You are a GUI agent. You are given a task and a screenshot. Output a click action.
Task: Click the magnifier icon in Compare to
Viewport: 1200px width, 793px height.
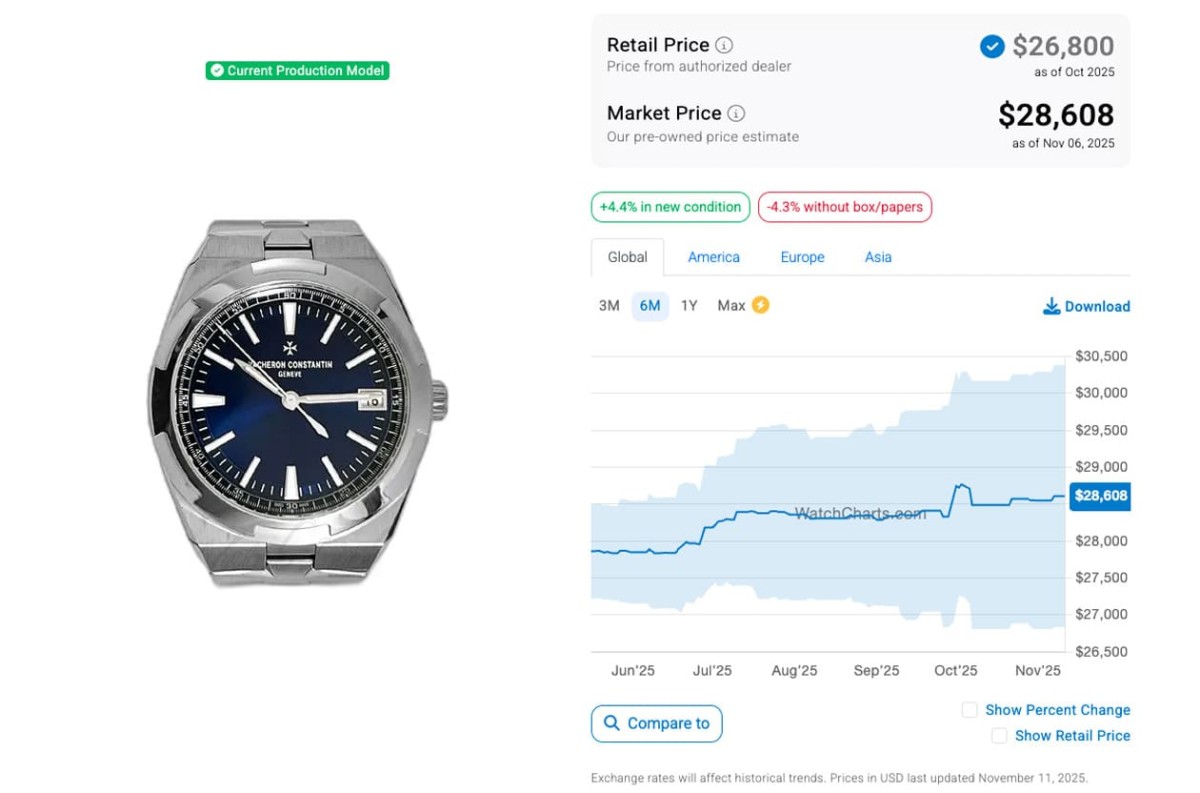(611, 723)
